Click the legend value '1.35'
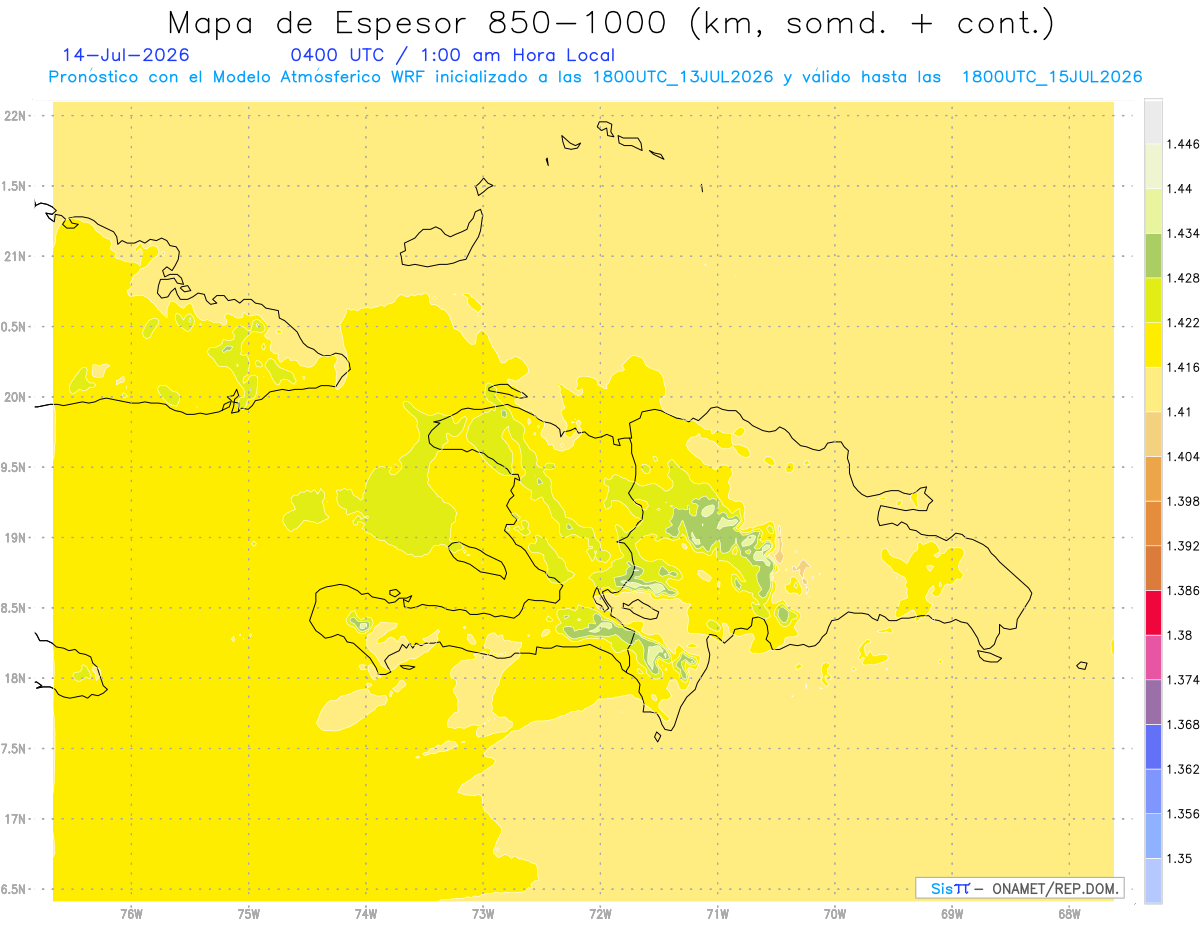The width and height of the screenshot is (1200, 927). (1180, 858)
